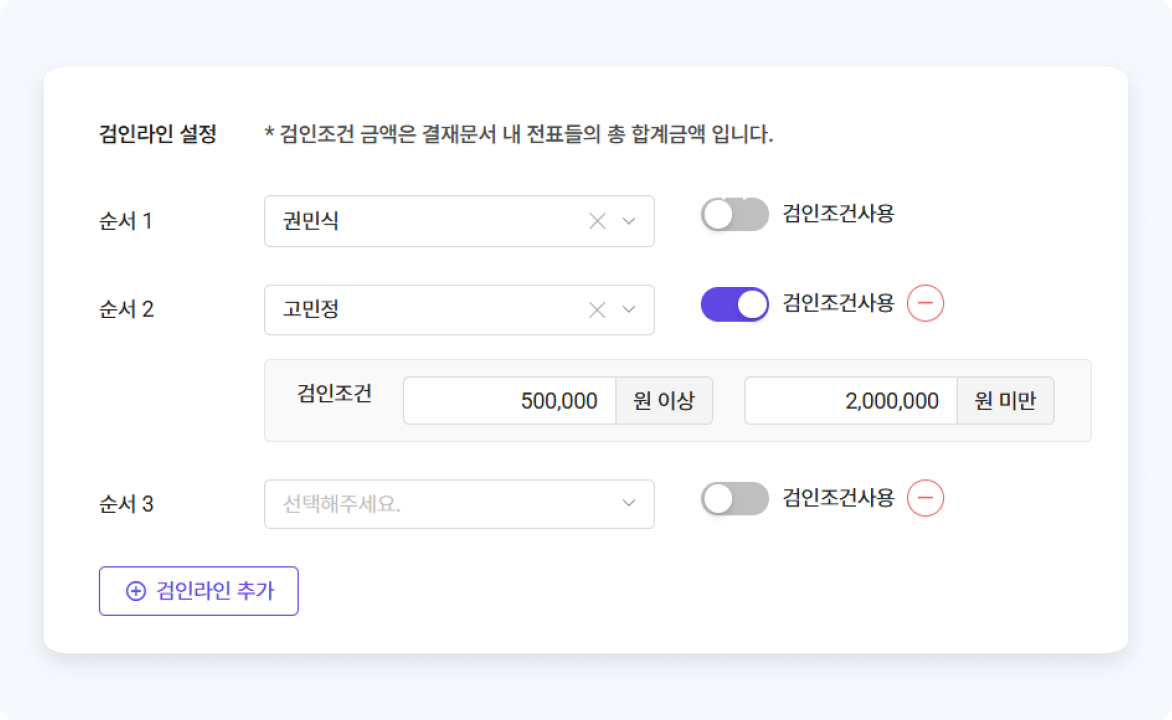Expand the 순서 1 dropdown arrow

[x=629, y=221]
